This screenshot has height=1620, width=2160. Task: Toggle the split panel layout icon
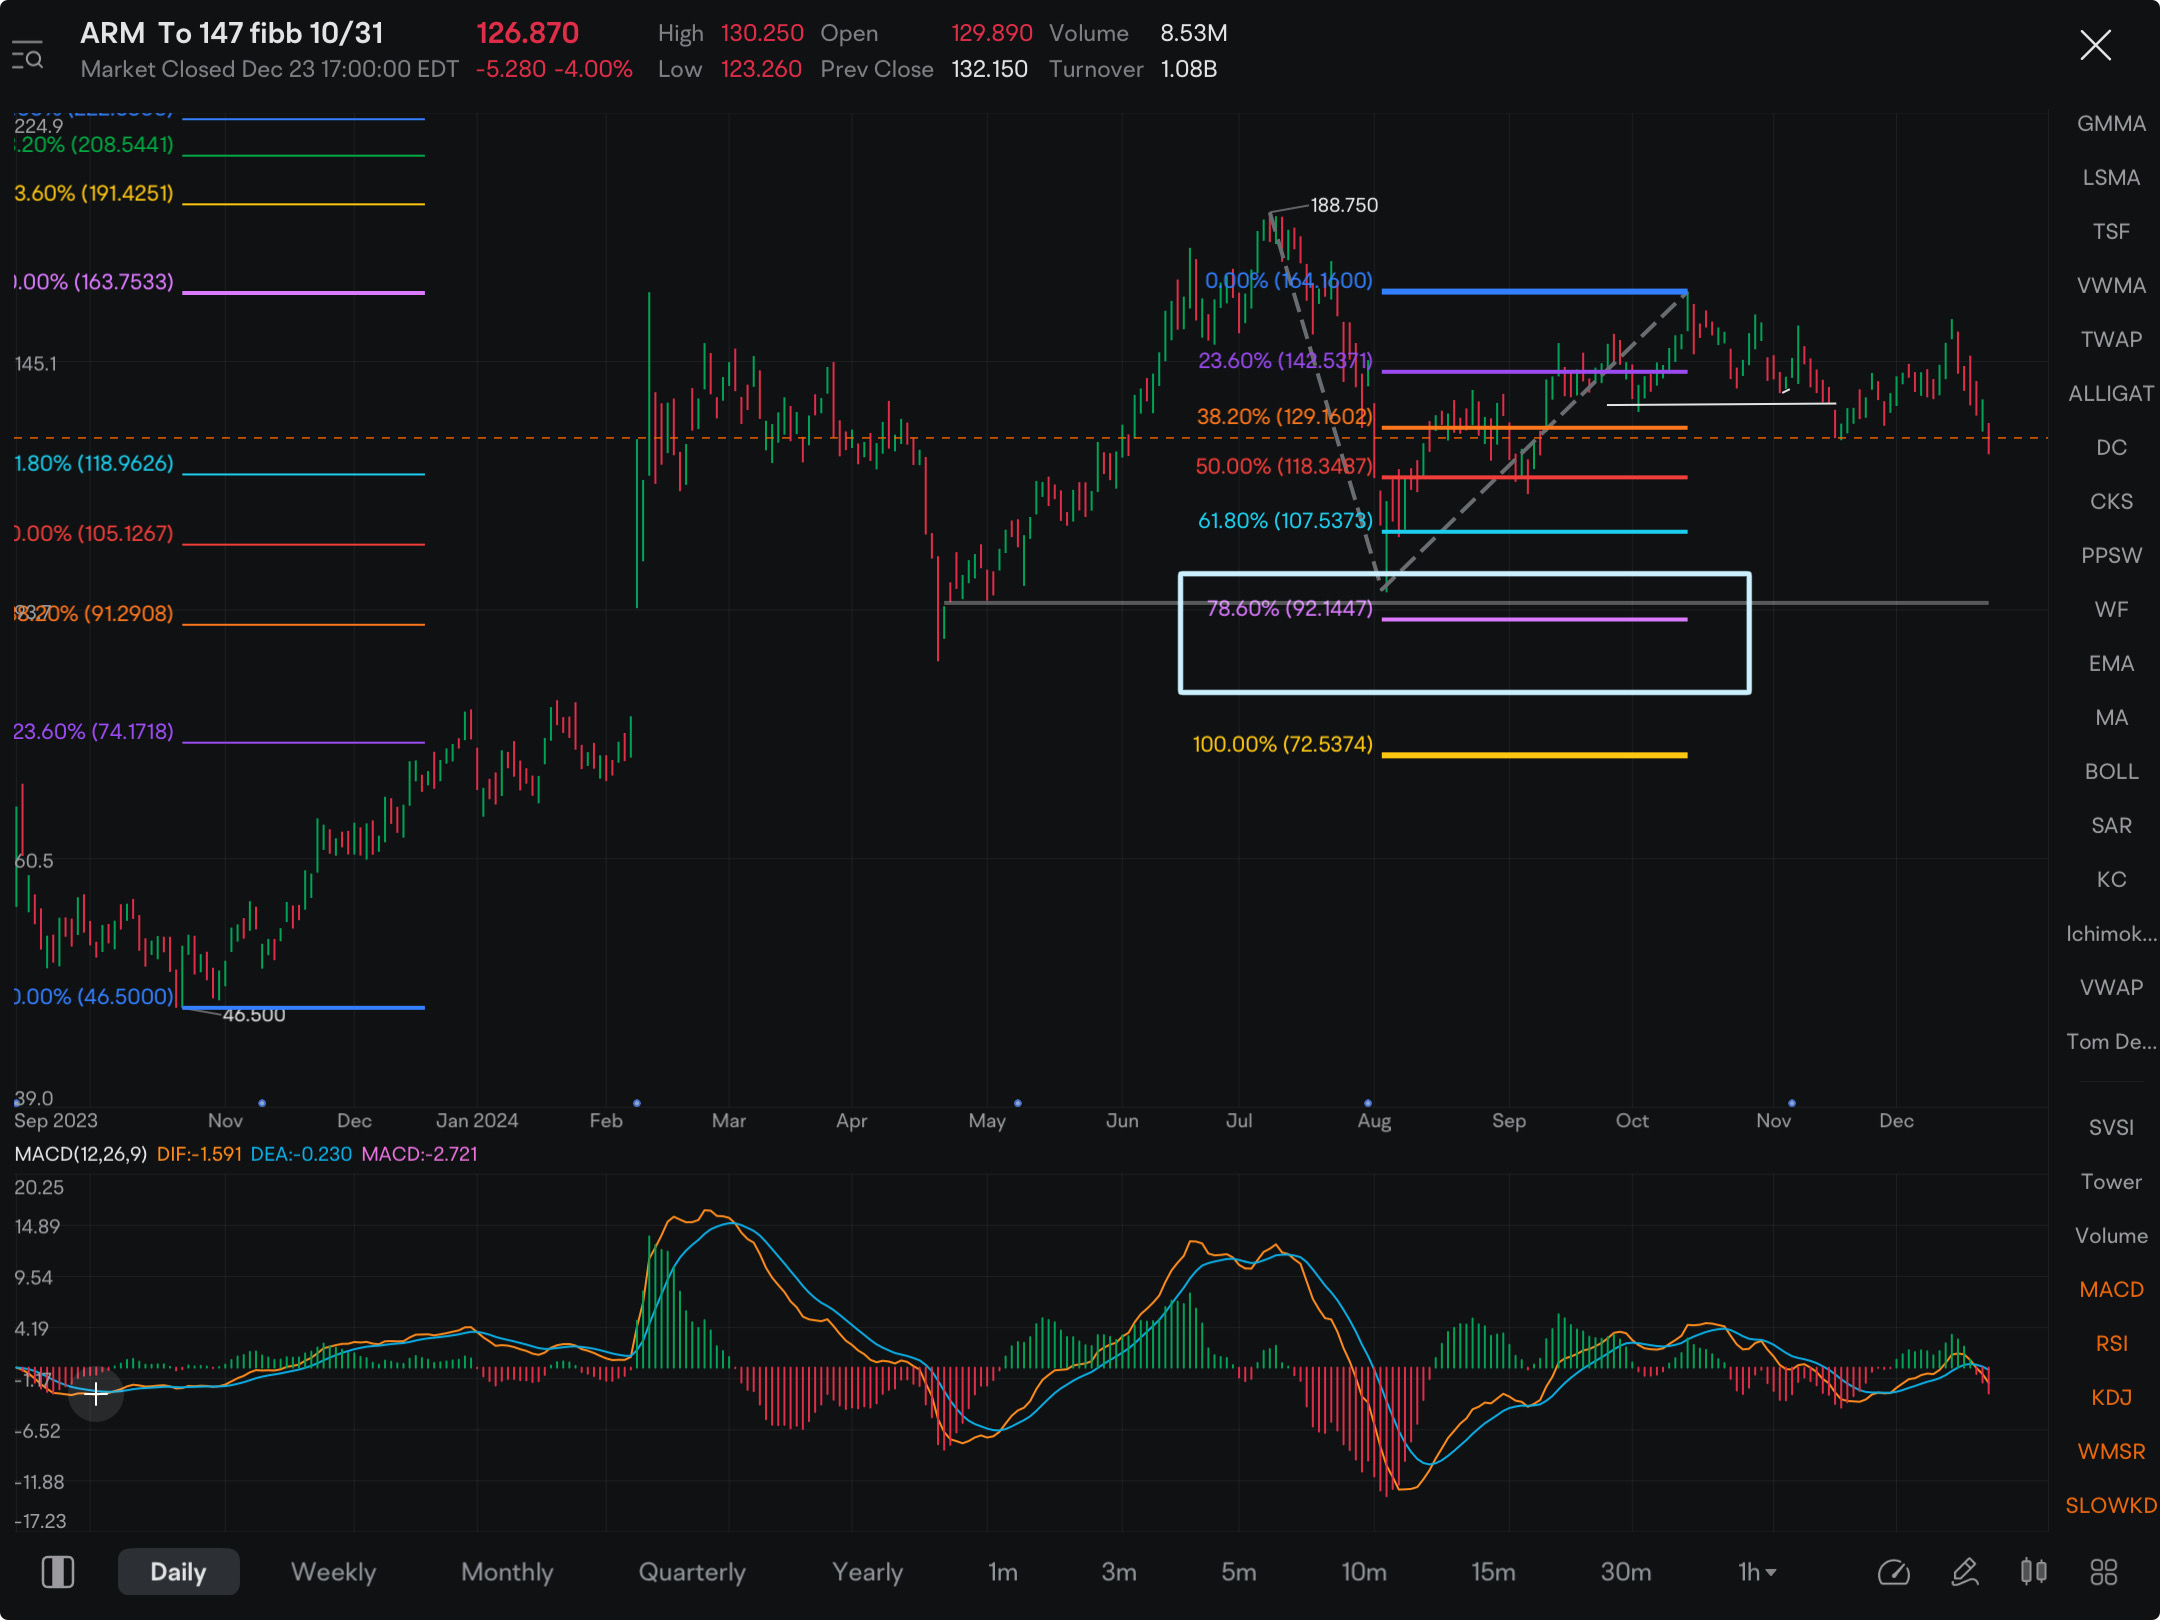click(58, 1572)
